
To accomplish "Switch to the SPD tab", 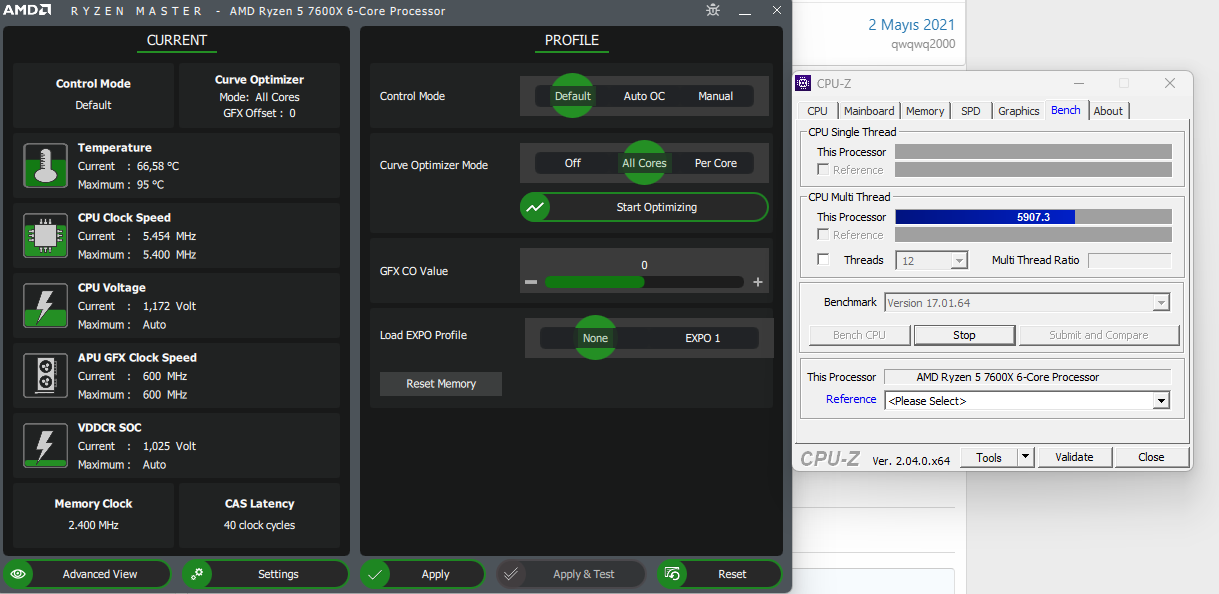I will coord(971,111).
